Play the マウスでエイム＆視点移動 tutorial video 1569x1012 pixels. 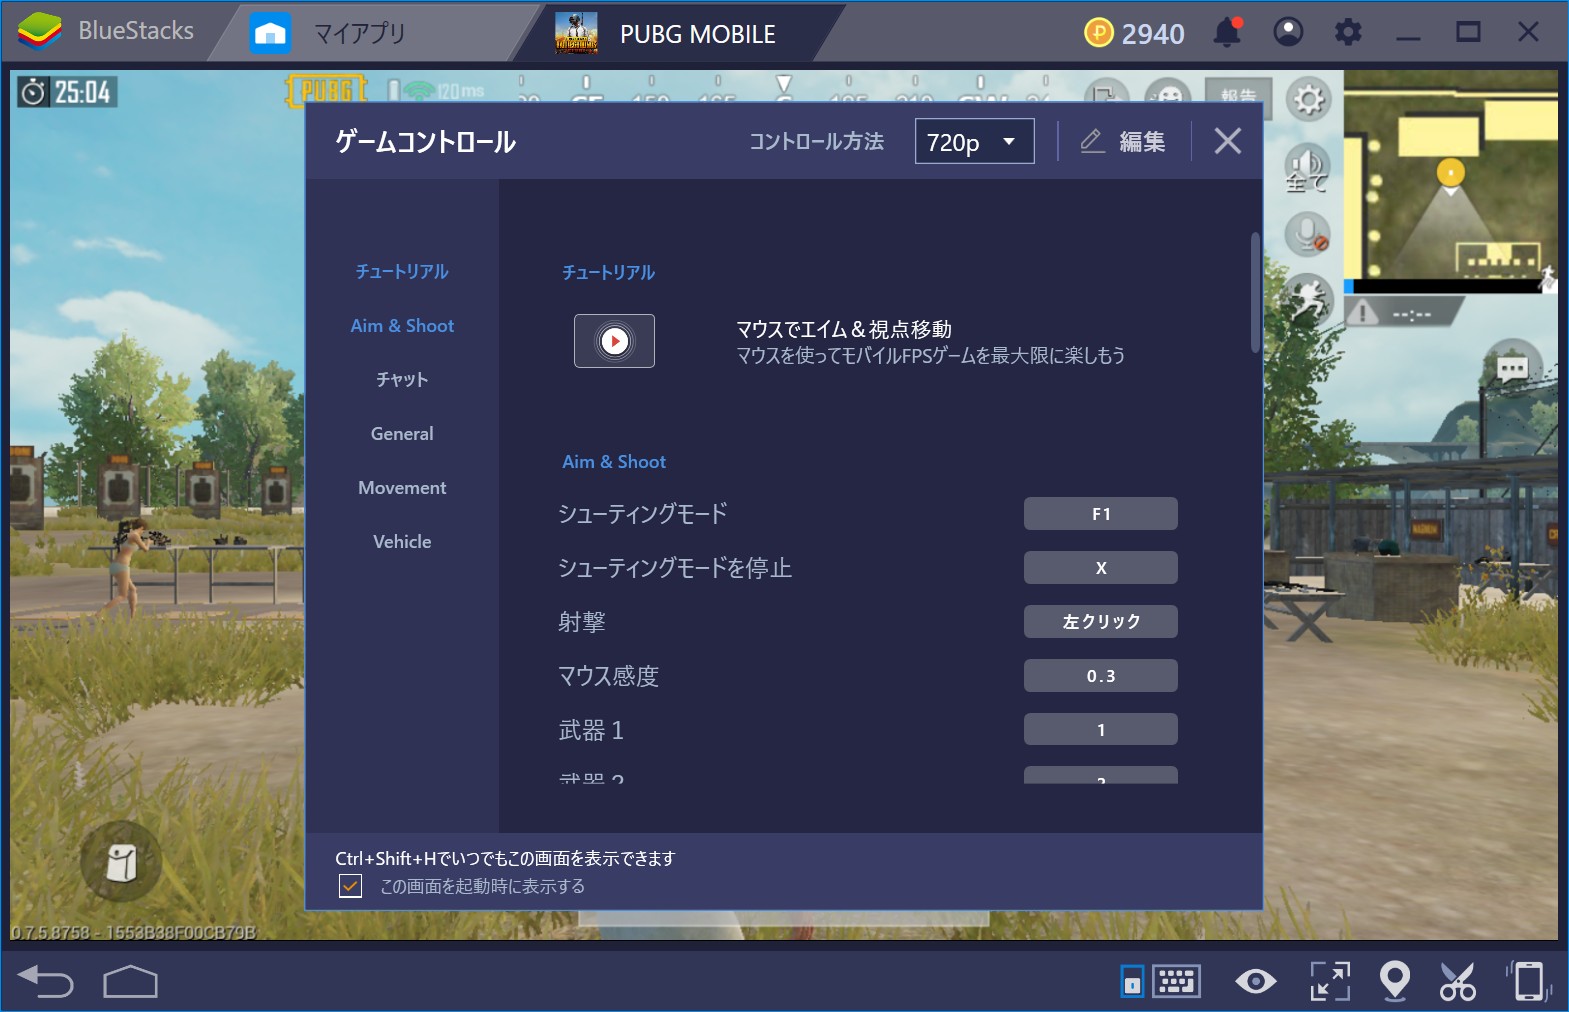click(614, 341)
